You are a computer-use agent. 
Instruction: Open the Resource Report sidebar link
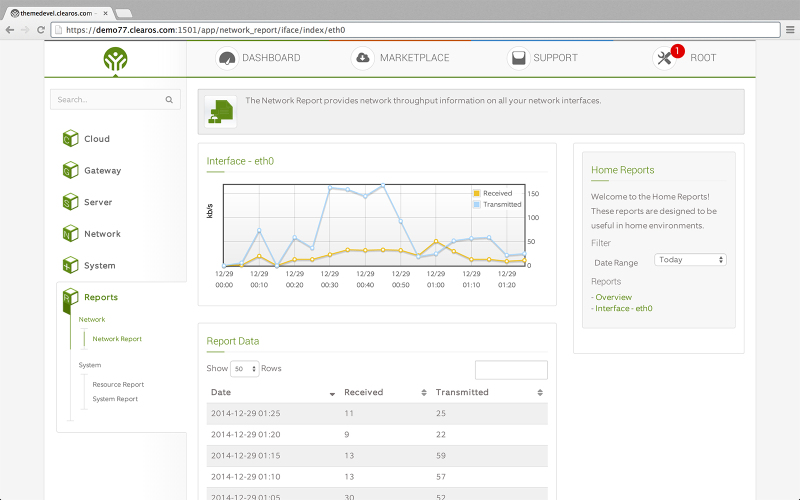click(118, 384)
